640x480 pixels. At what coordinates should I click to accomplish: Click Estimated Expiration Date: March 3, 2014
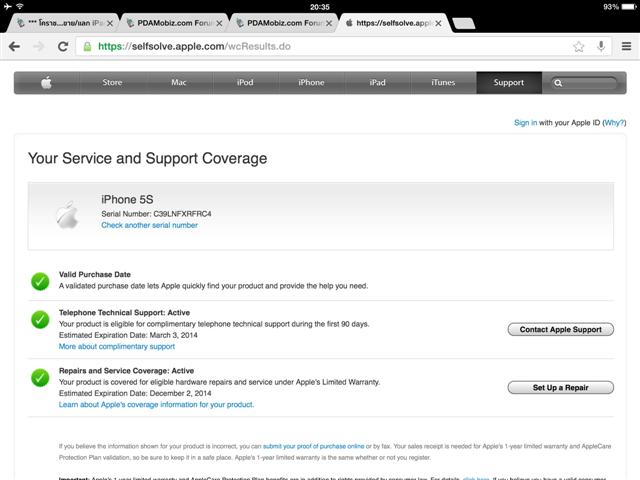128,335
